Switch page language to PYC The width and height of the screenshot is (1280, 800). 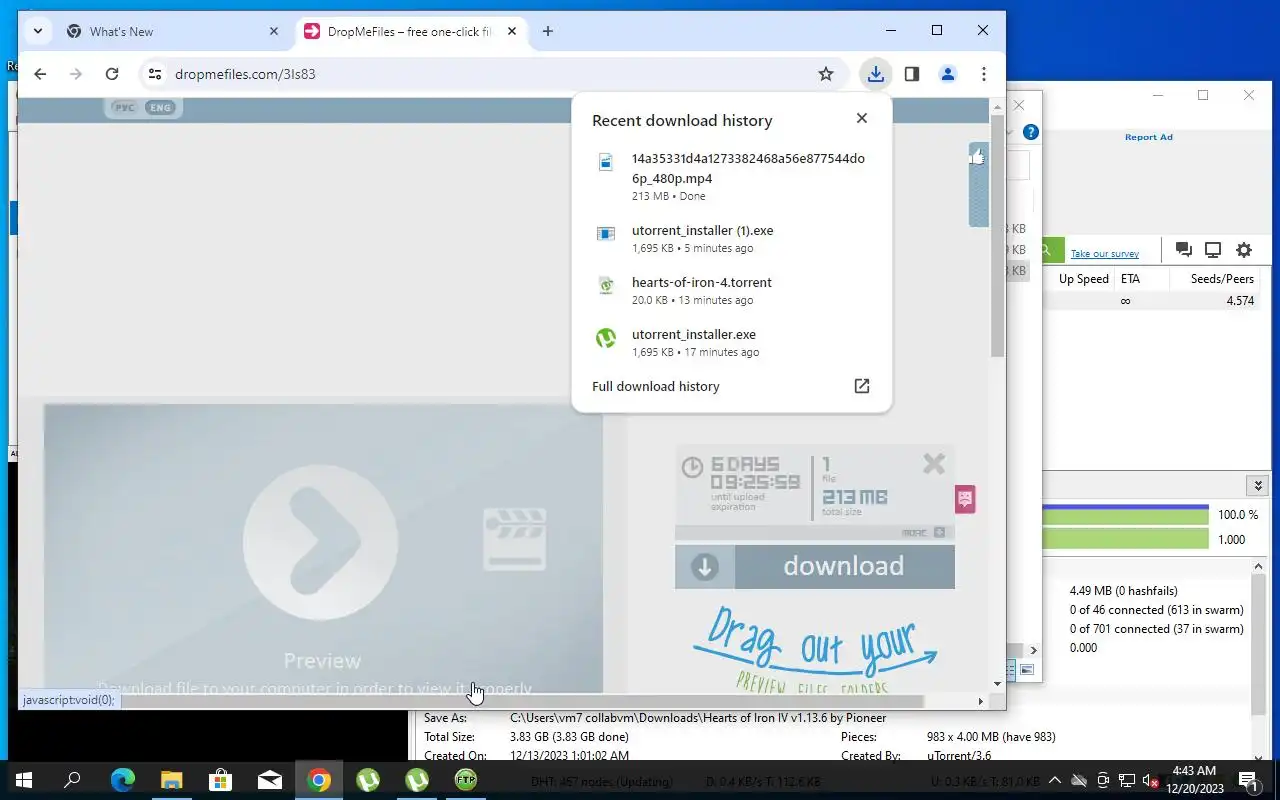tap(124, 107)
